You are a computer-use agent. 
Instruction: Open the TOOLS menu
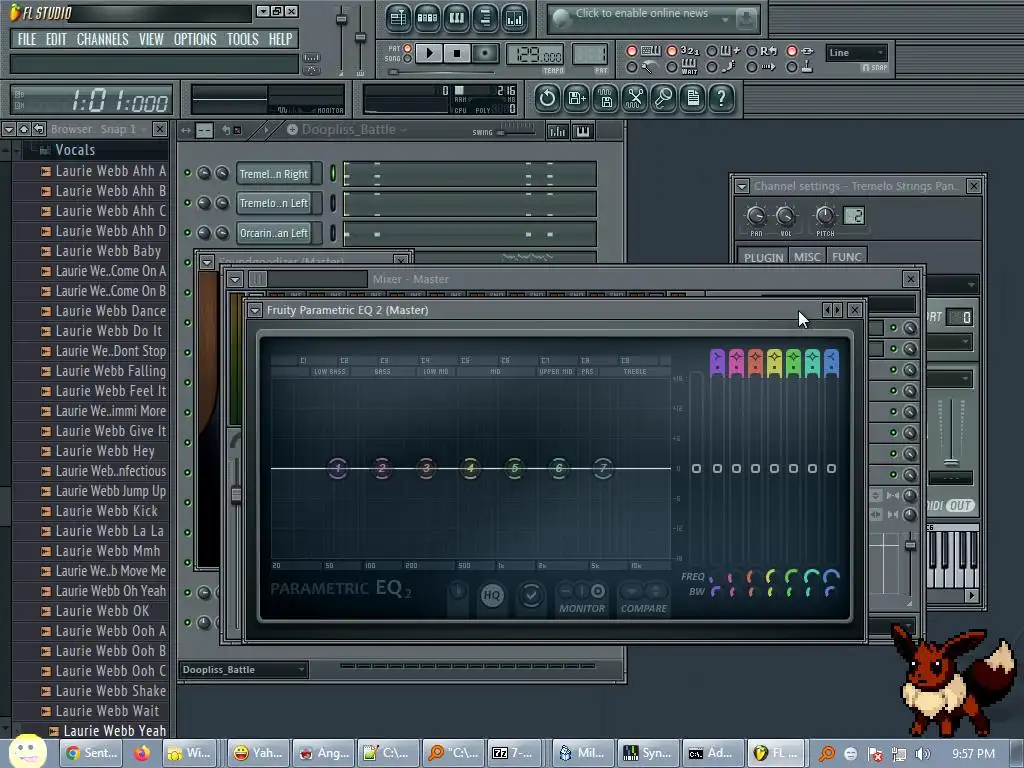coord(242,39)
